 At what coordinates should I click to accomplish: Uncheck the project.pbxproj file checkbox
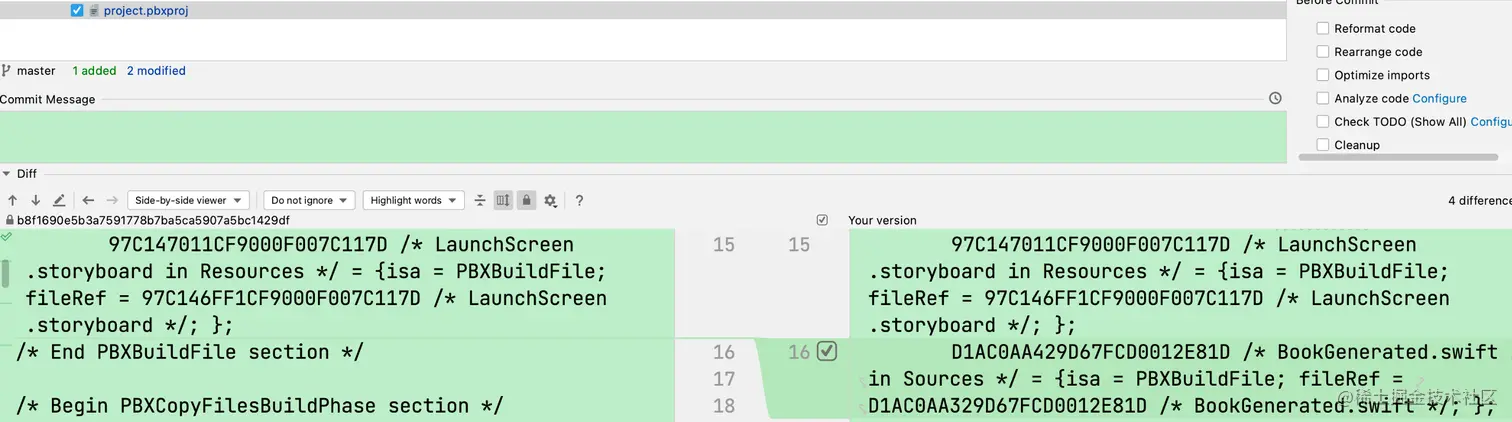(x=77, y=11)
